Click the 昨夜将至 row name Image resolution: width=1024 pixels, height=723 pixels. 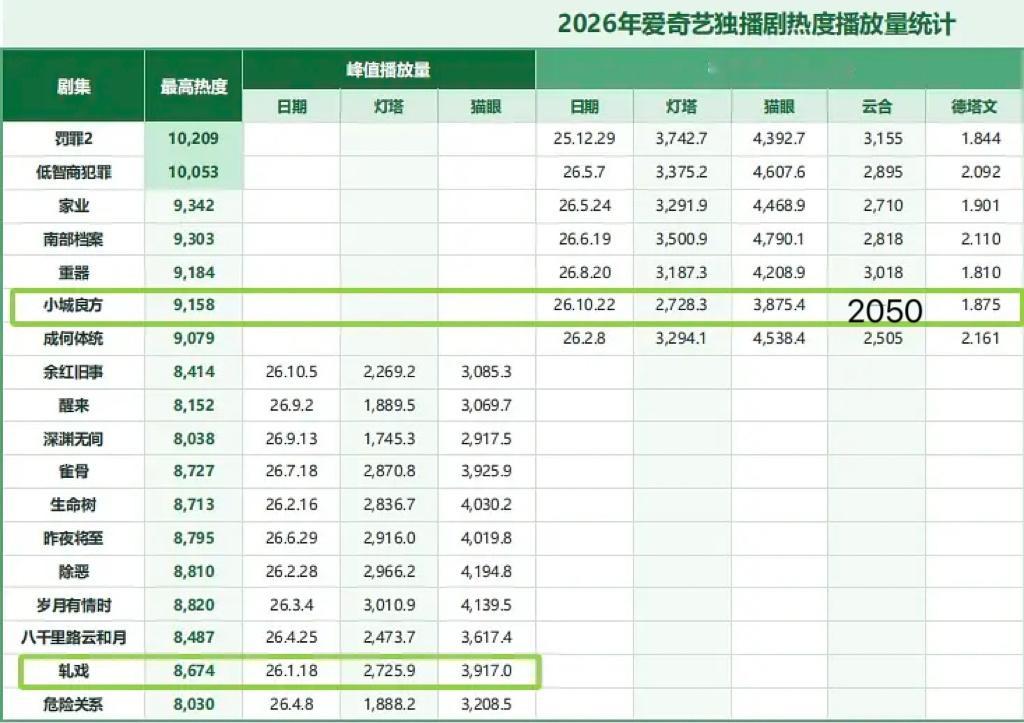(73, 538)
